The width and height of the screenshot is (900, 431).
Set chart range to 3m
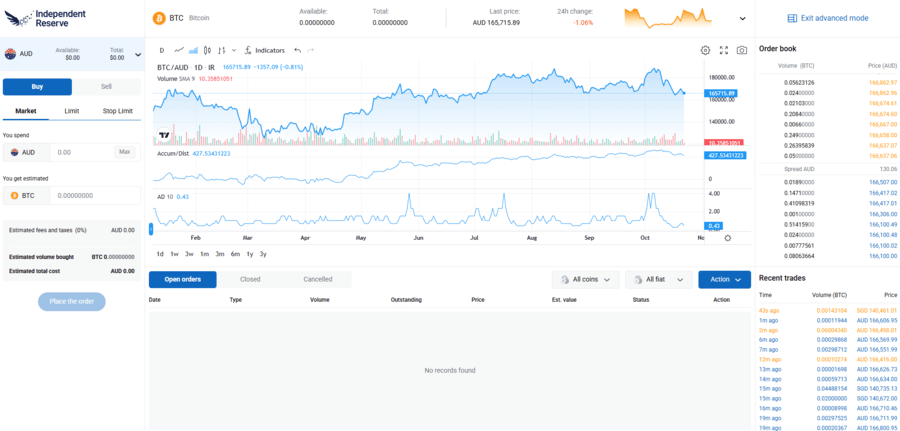point(220,254)
